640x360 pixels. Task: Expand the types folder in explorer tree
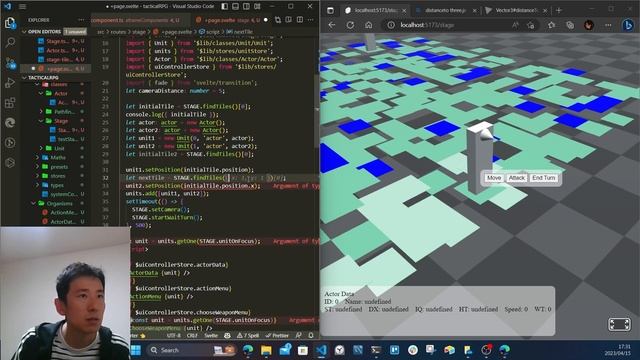57,185
